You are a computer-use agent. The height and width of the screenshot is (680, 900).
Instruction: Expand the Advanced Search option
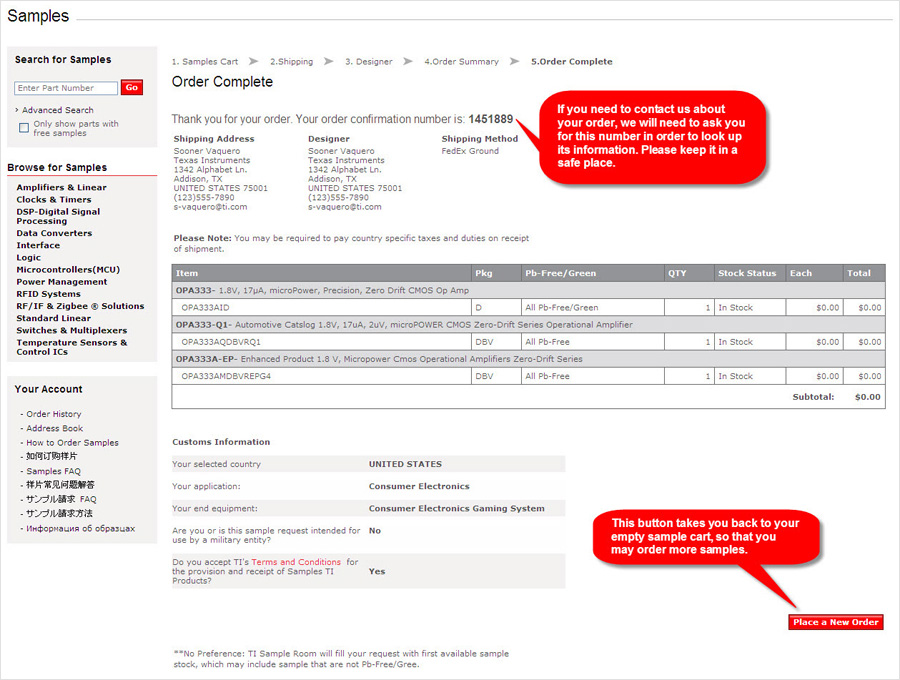pos(57,110)
